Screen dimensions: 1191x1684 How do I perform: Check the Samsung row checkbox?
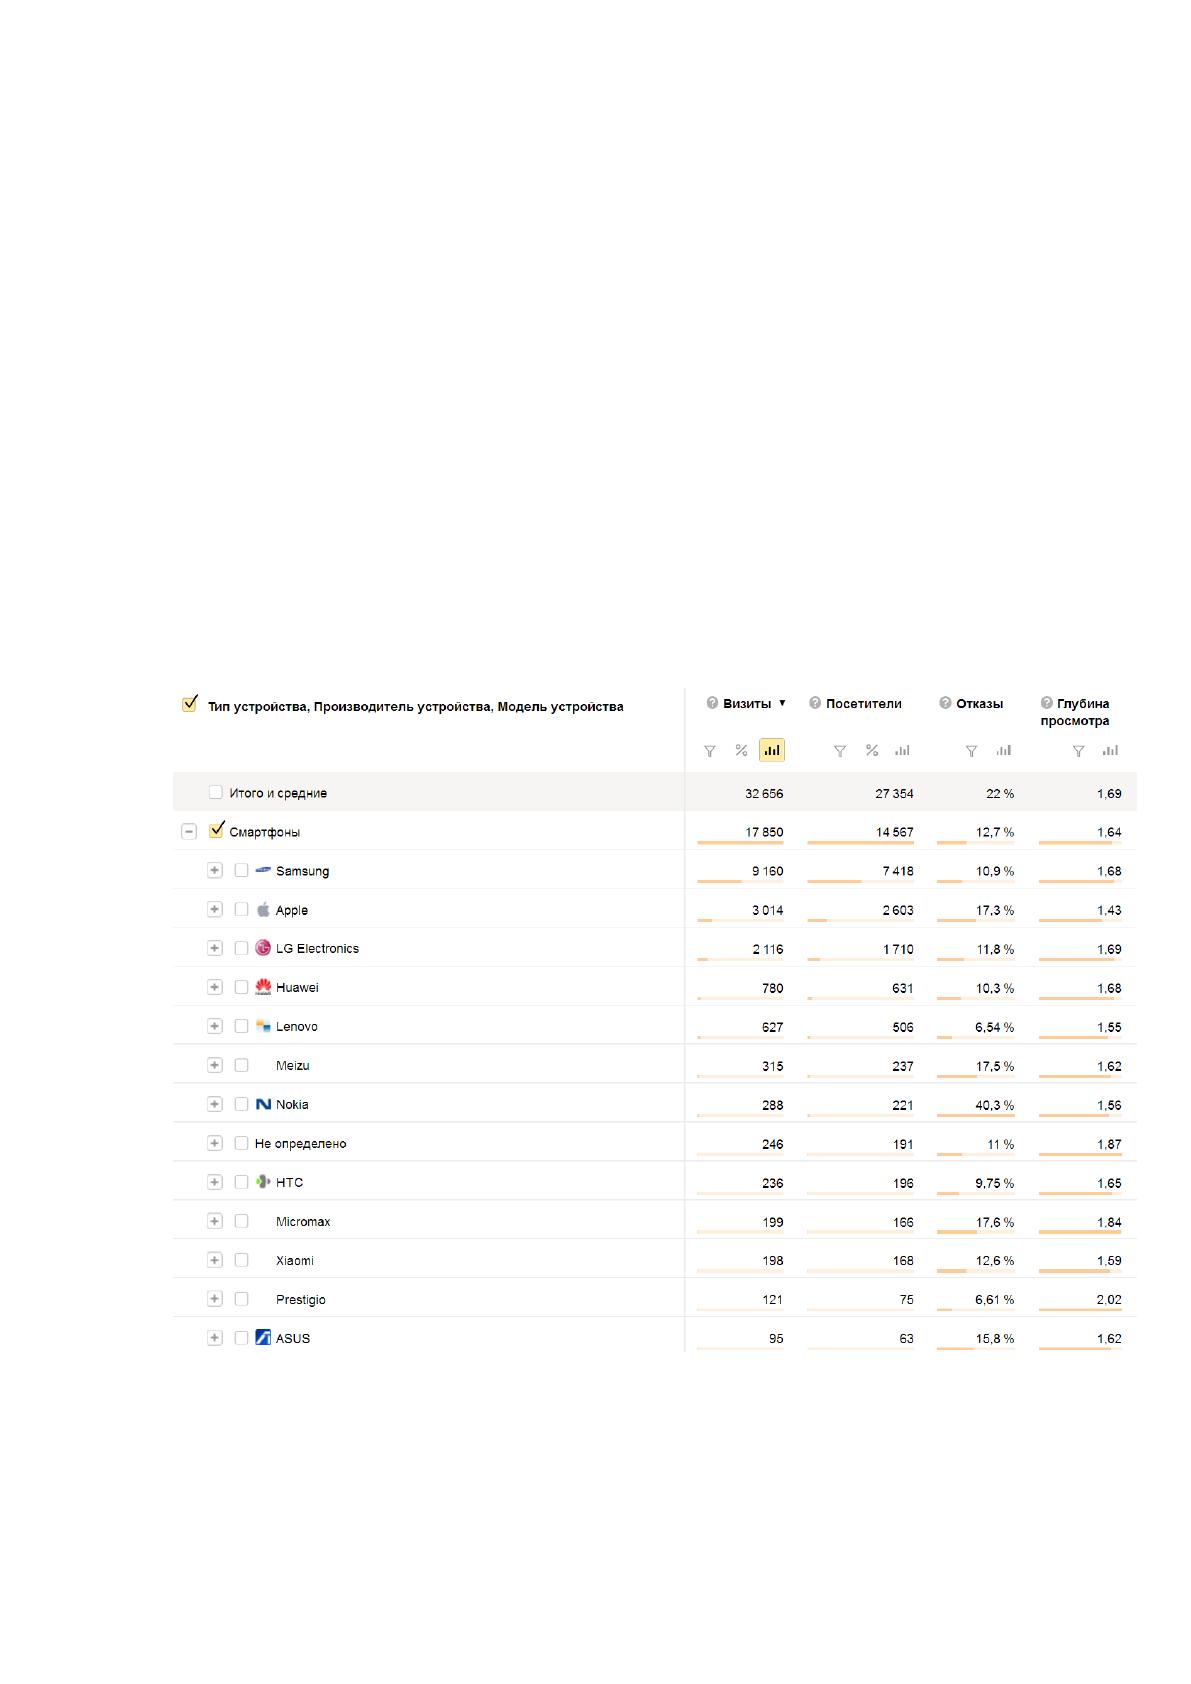[x=241, y=870]
